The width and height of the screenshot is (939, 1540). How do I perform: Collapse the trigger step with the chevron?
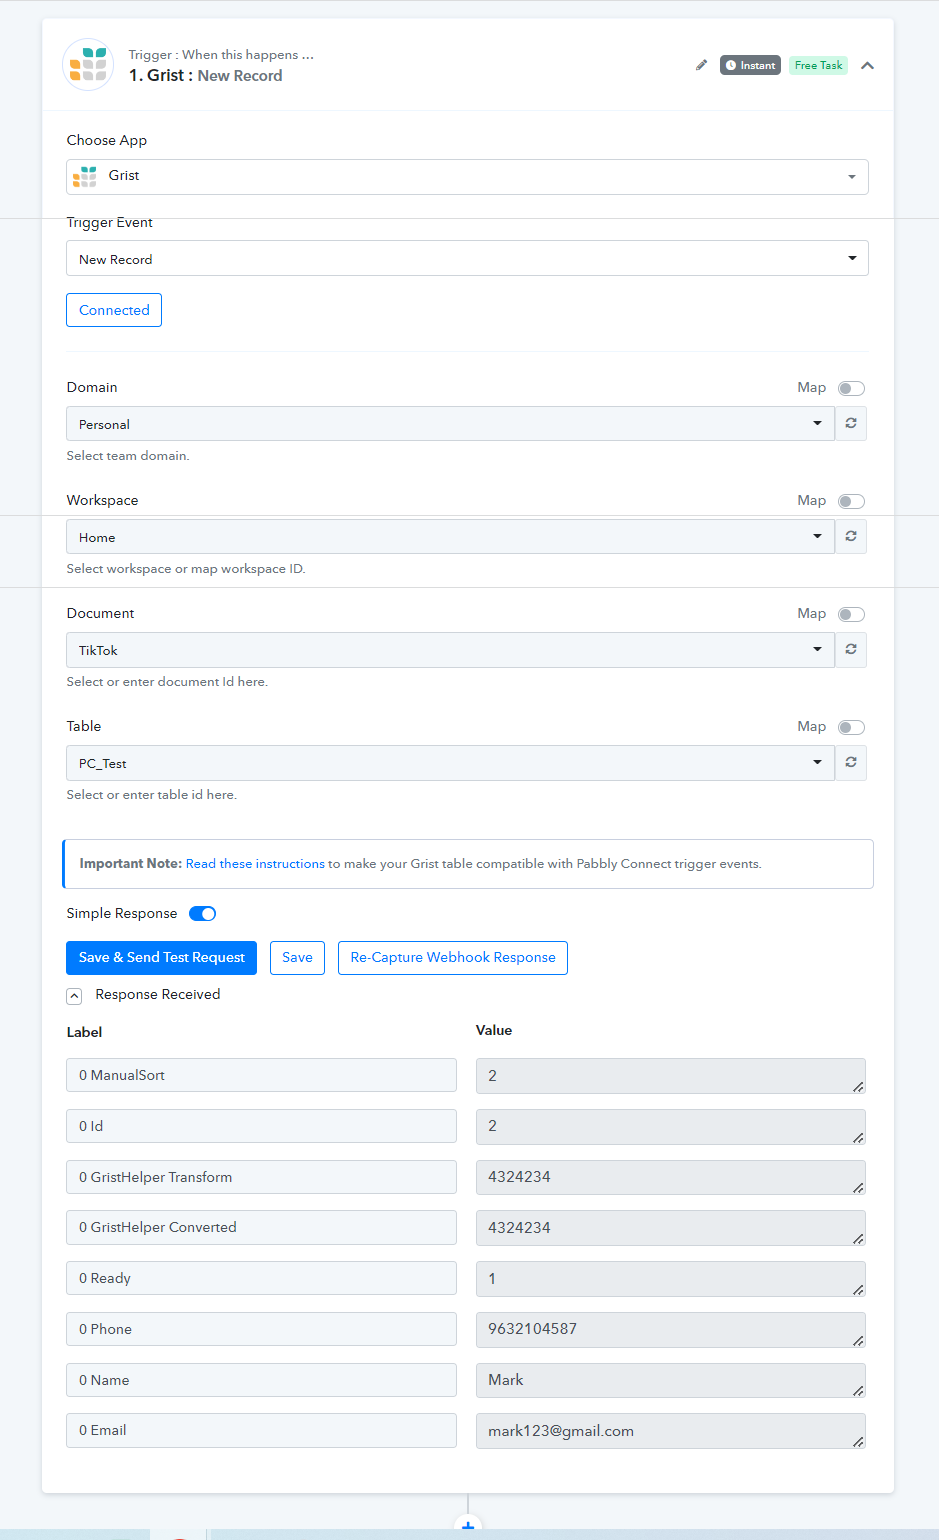(868, 65)
